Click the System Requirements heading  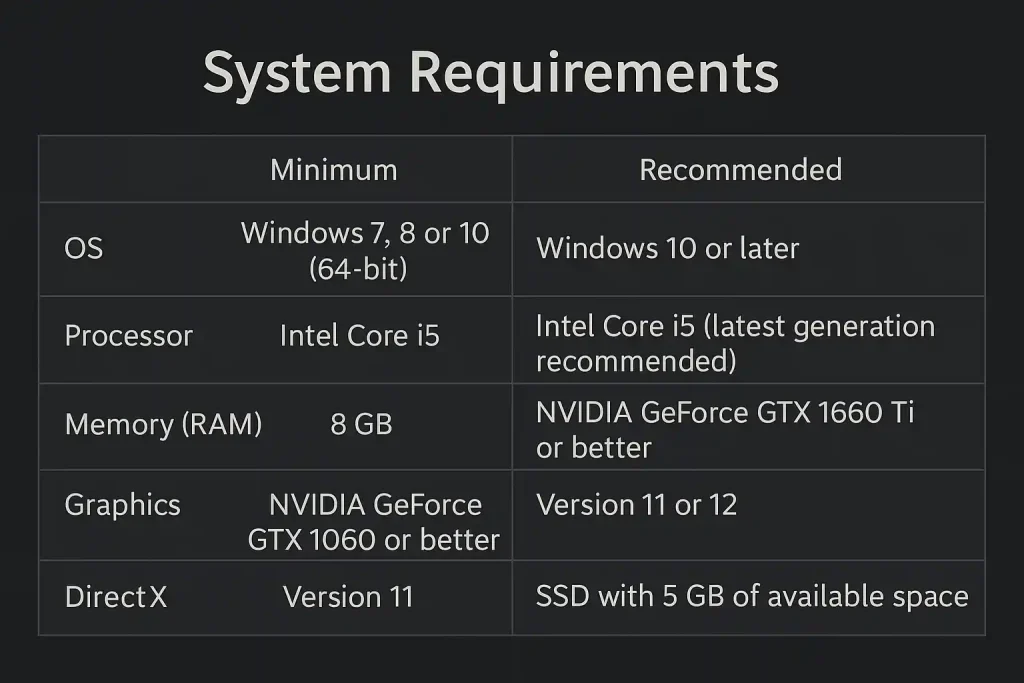point(491,73)
